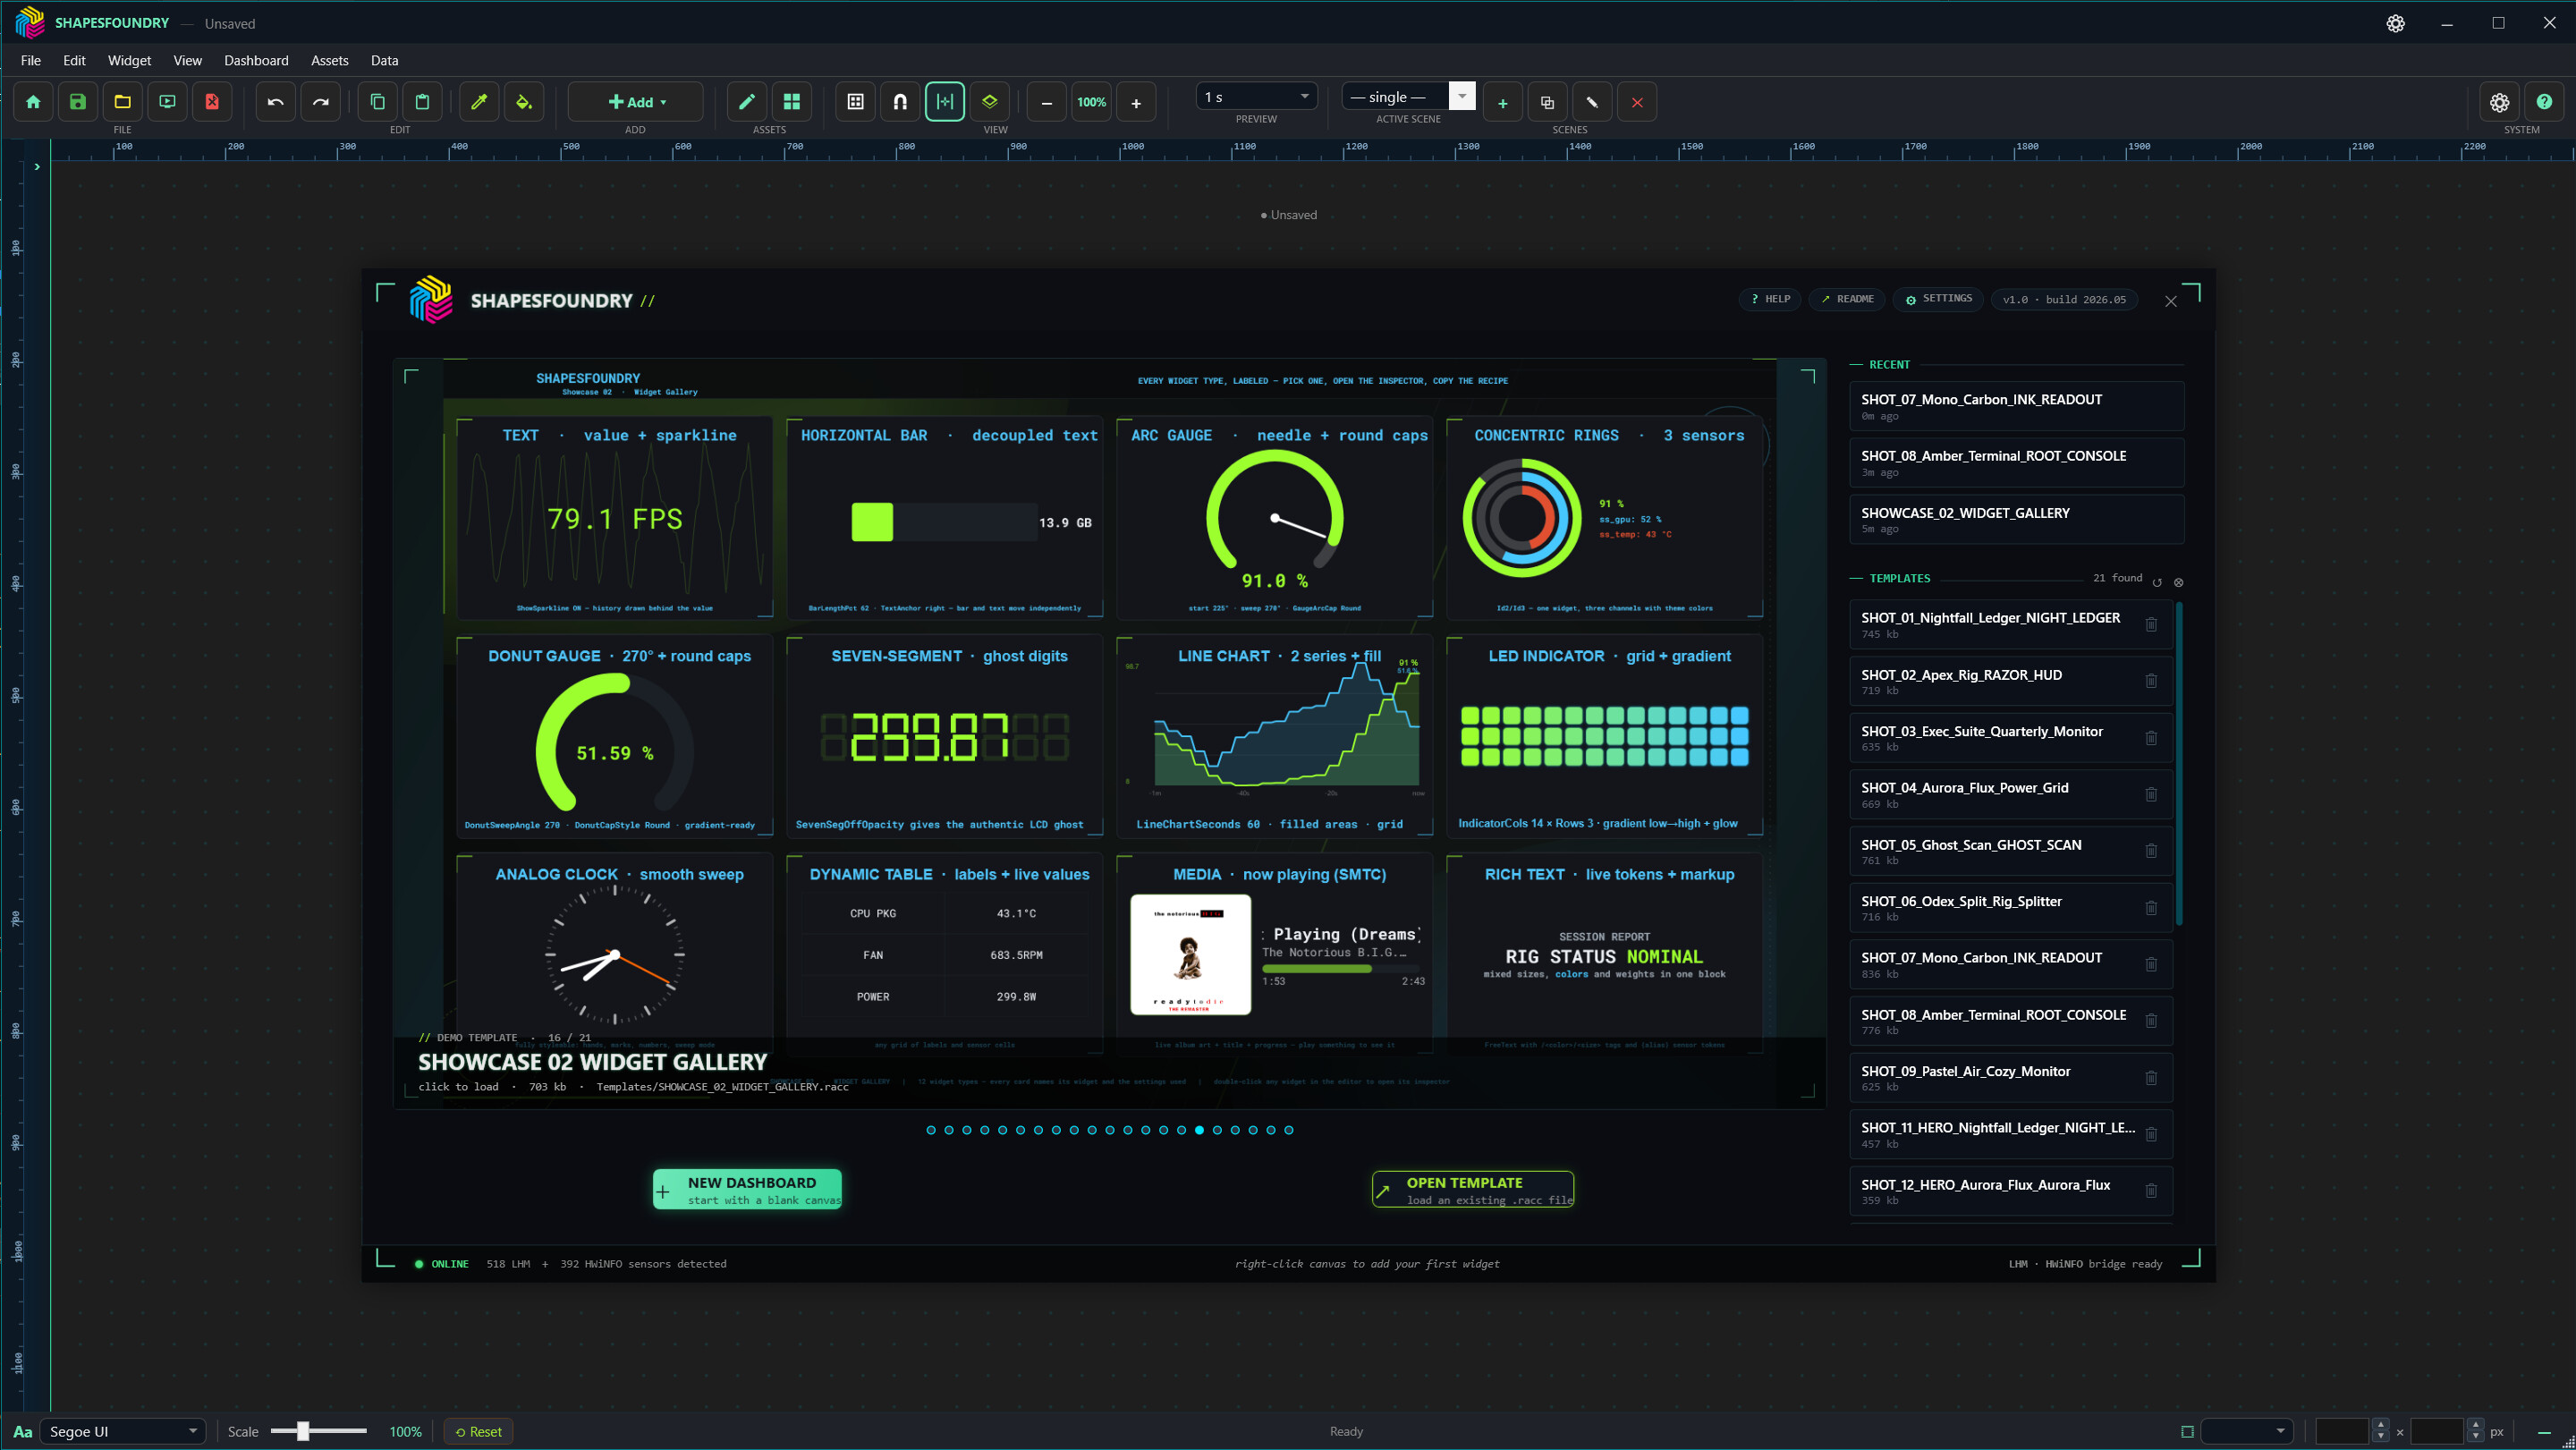The width and height of the screenshot is (2576, 1450).
Task: Click the NEW DASHBOARD button
Action: (x=747, y=1190)
